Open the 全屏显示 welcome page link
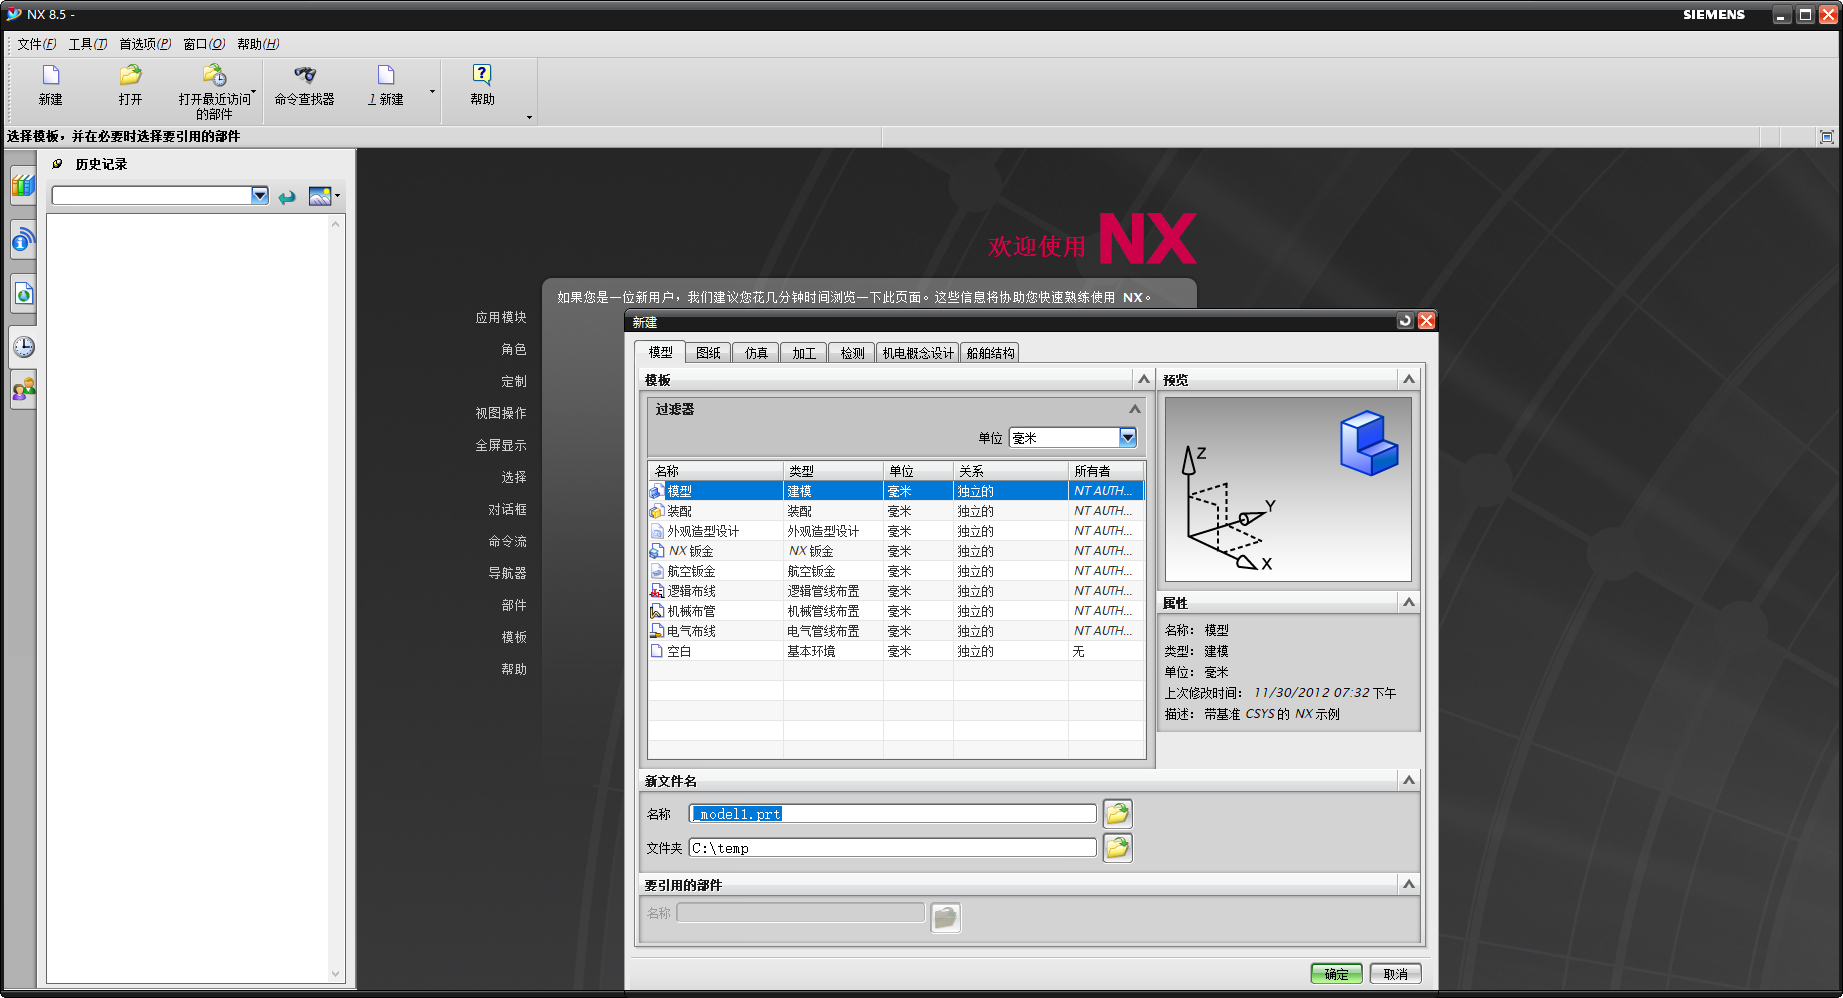 coord(501,445)
